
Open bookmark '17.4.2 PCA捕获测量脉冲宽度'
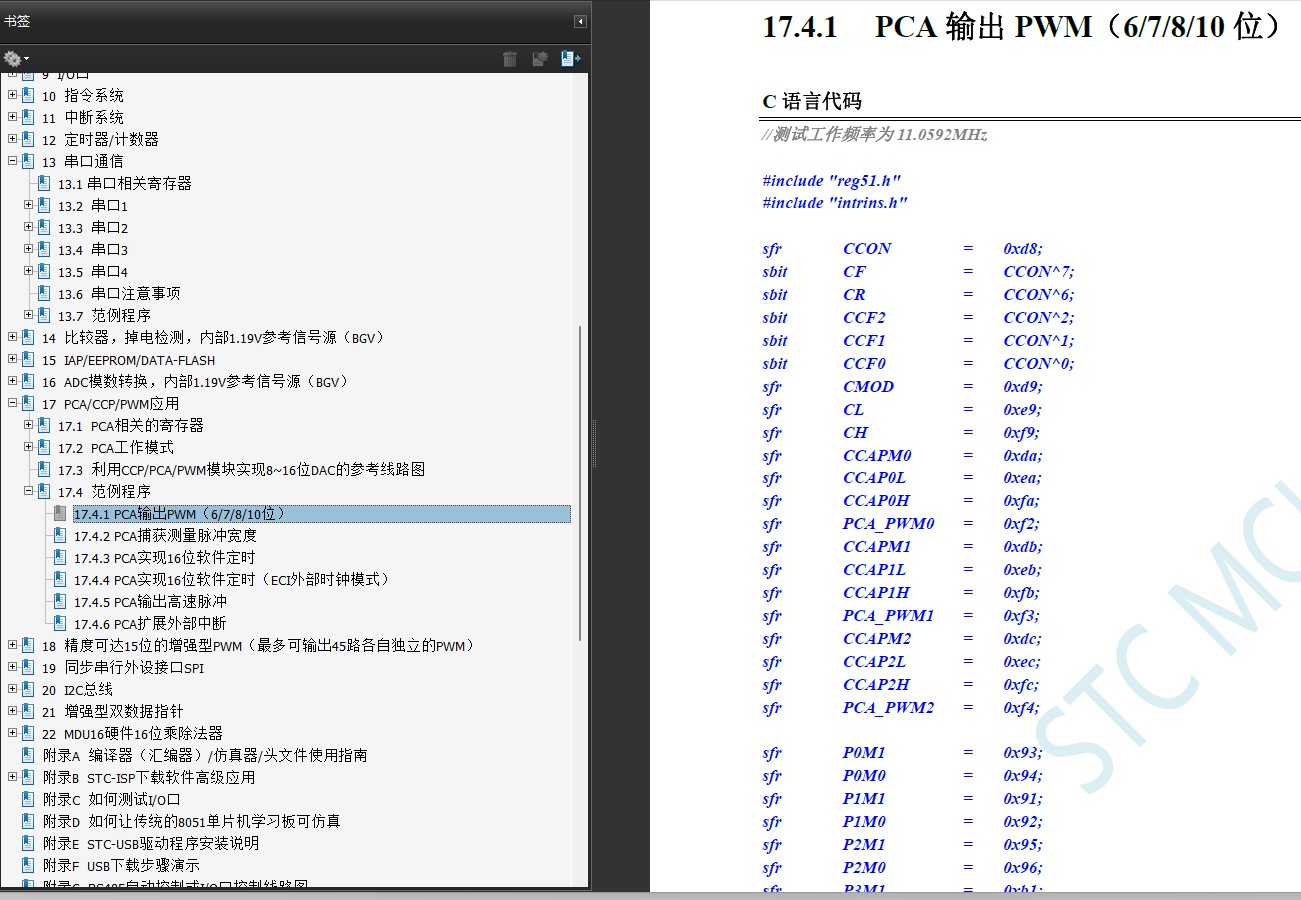coord(165,536)
